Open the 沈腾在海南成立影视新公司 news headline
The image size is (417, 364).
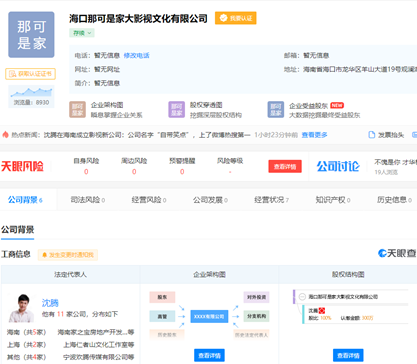(147, 135)
